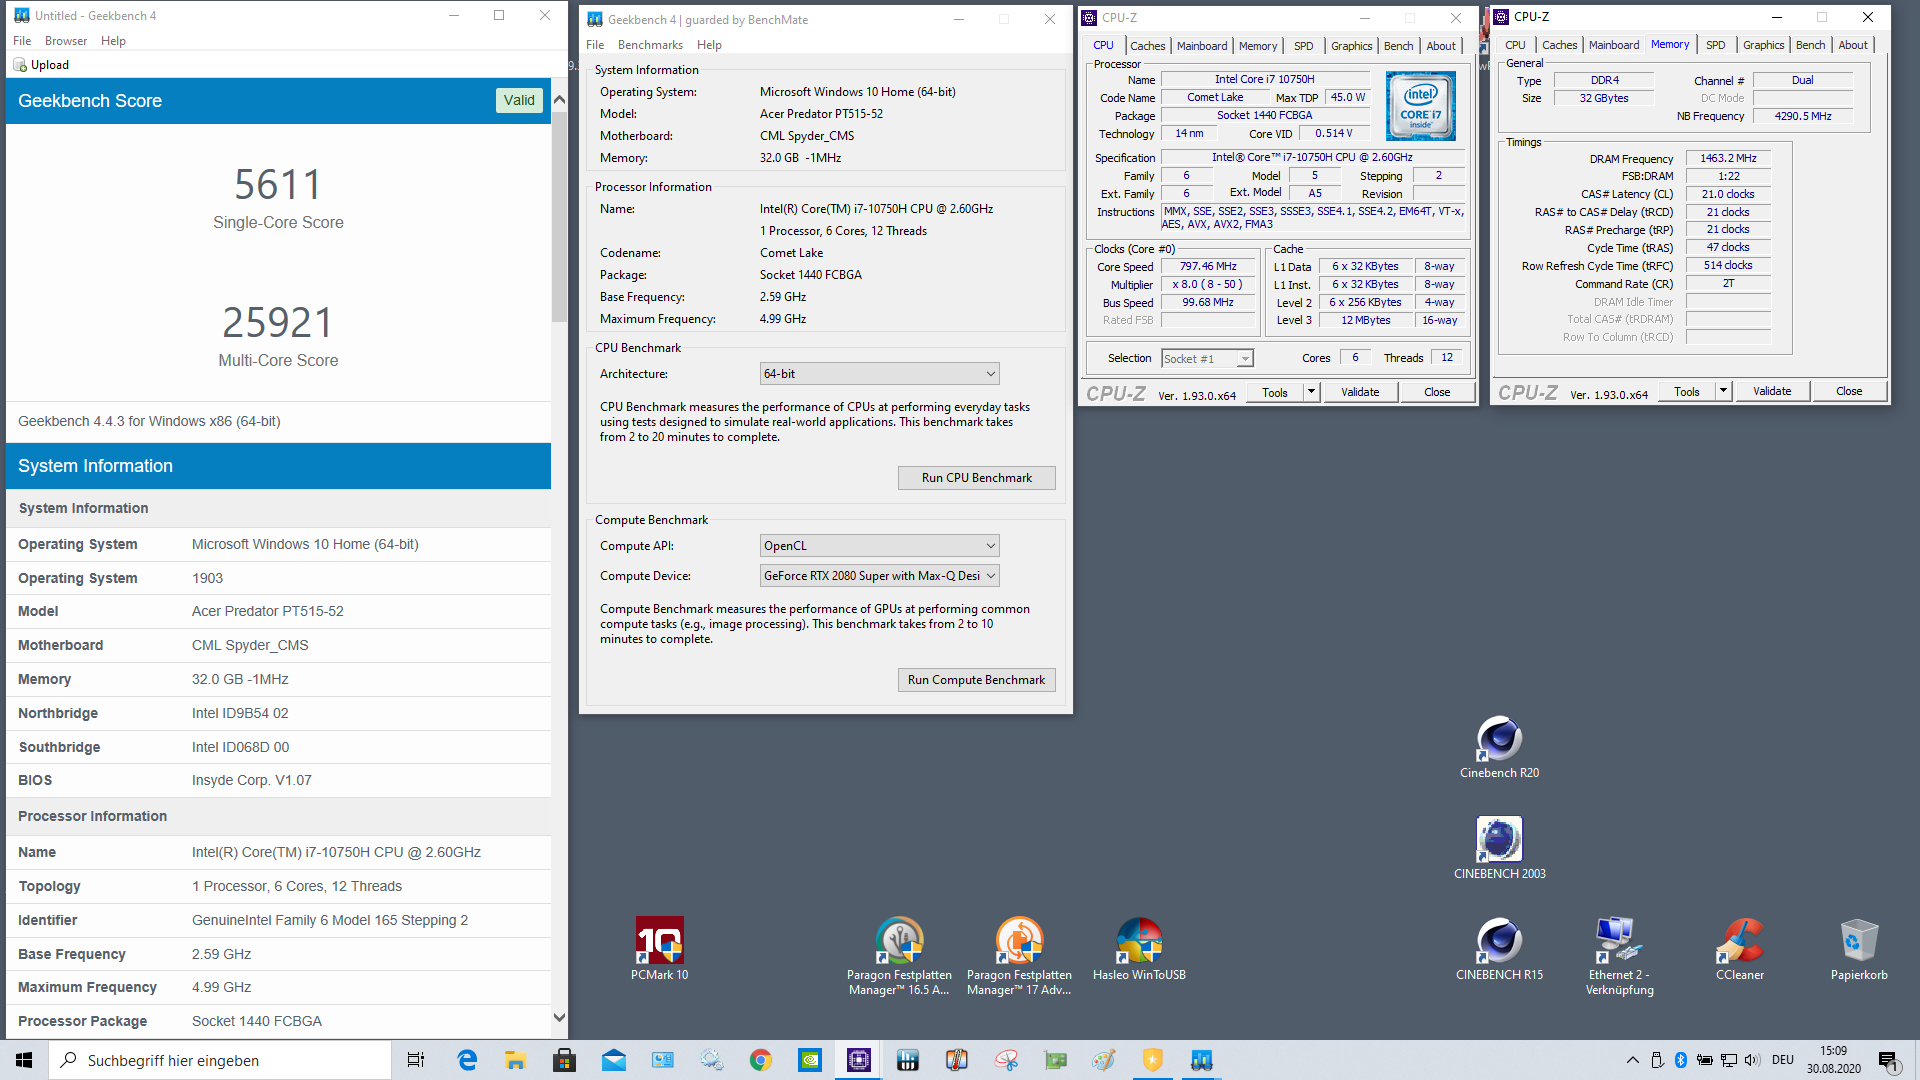The width and height of the screenshot is (1920, 1080).
Task: Click the DRAM Frequency 1463.2 MHz value
Action: [x=1728, y=159]
